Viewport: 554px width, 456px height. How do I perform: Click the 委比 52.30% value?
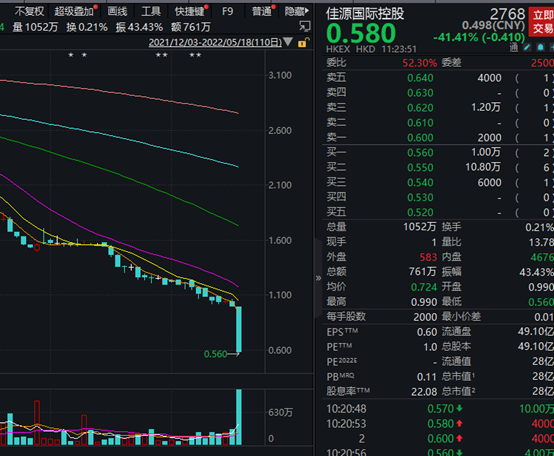420,63
